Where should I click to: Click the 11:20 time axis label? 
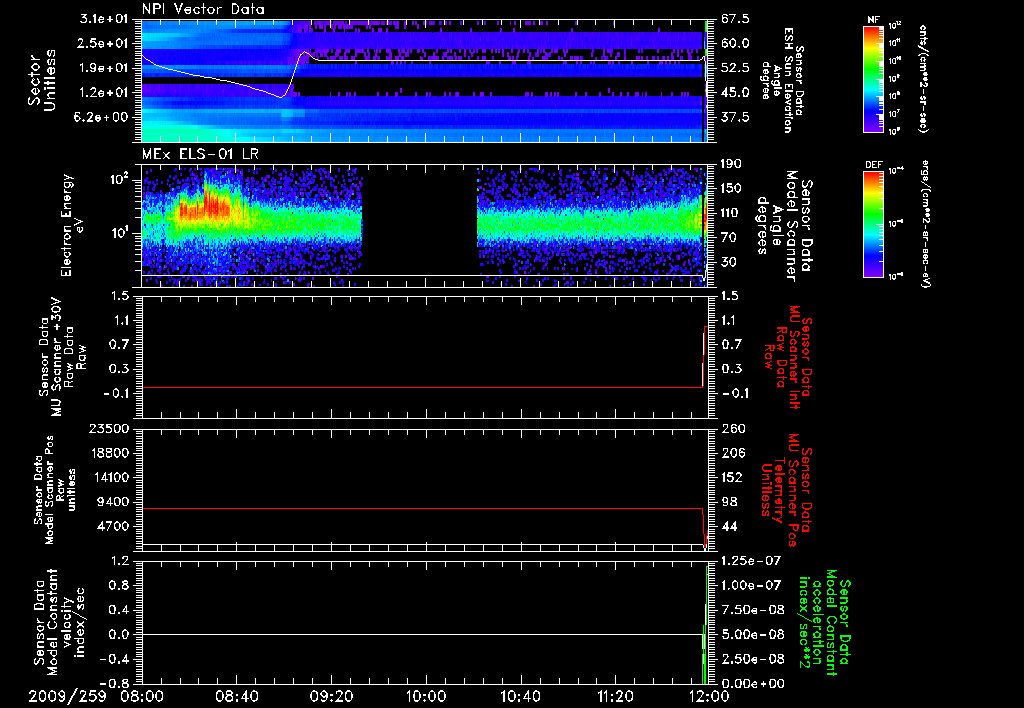pyautogui.click(x=615, y=696)
